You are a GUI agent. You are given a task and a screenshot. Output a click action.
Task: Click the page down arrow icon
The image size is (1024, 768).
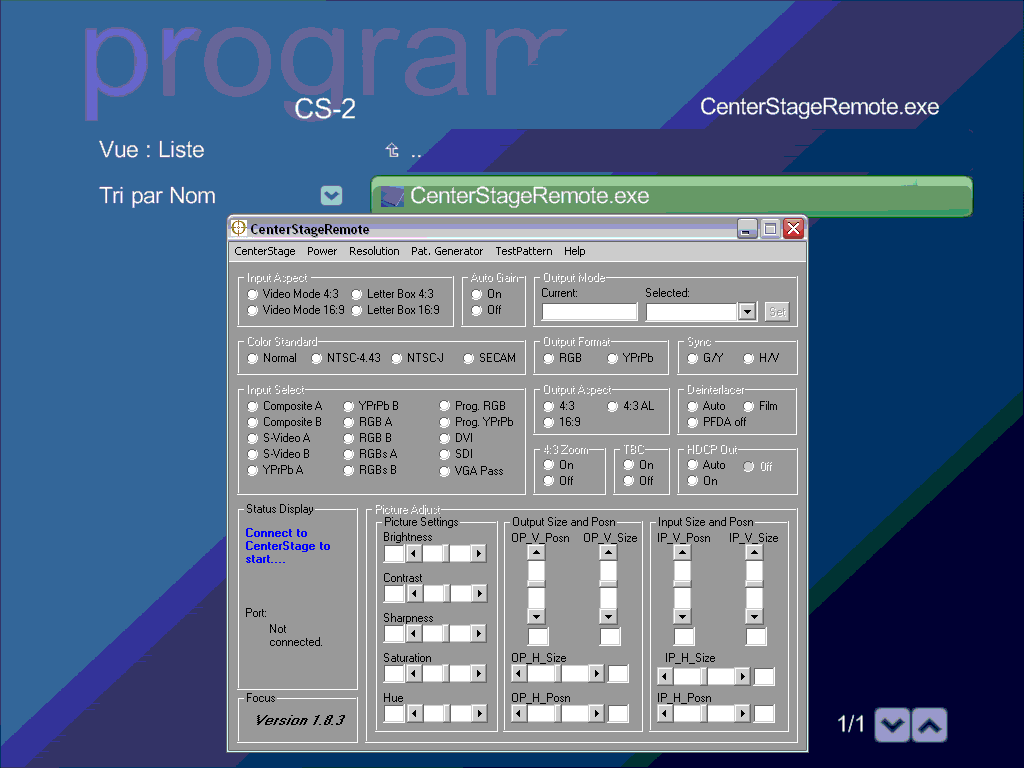coord(893,726)
